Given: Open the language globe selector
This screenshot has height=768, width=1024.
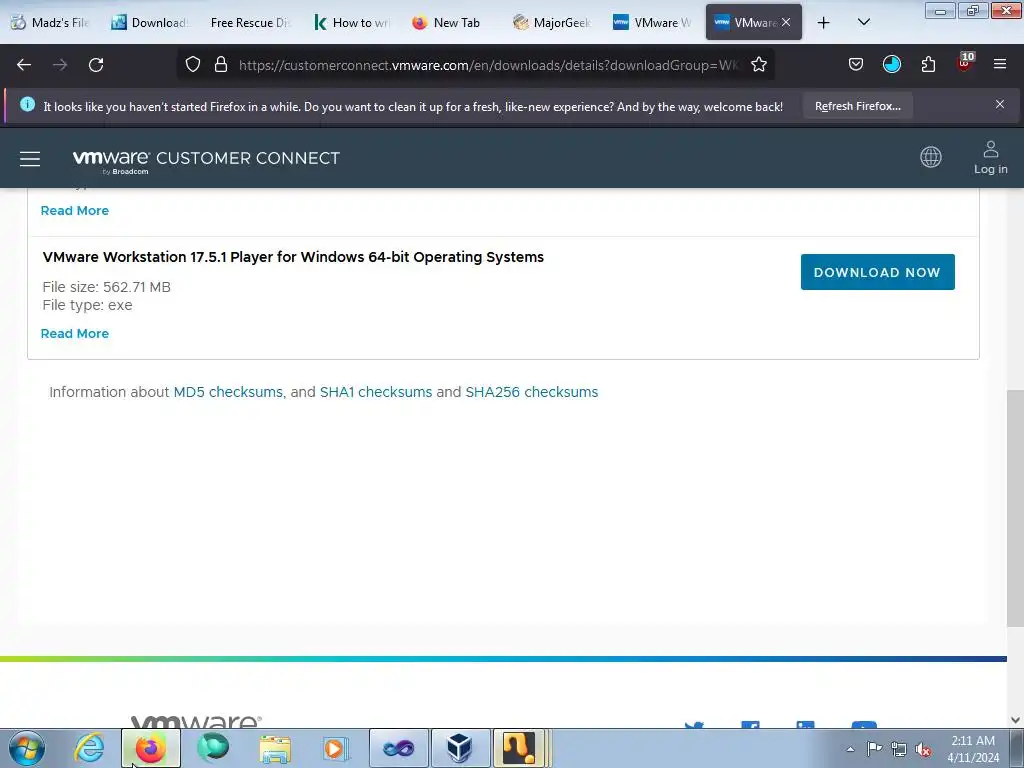Looking at the screenshot, I should [931, 157].
